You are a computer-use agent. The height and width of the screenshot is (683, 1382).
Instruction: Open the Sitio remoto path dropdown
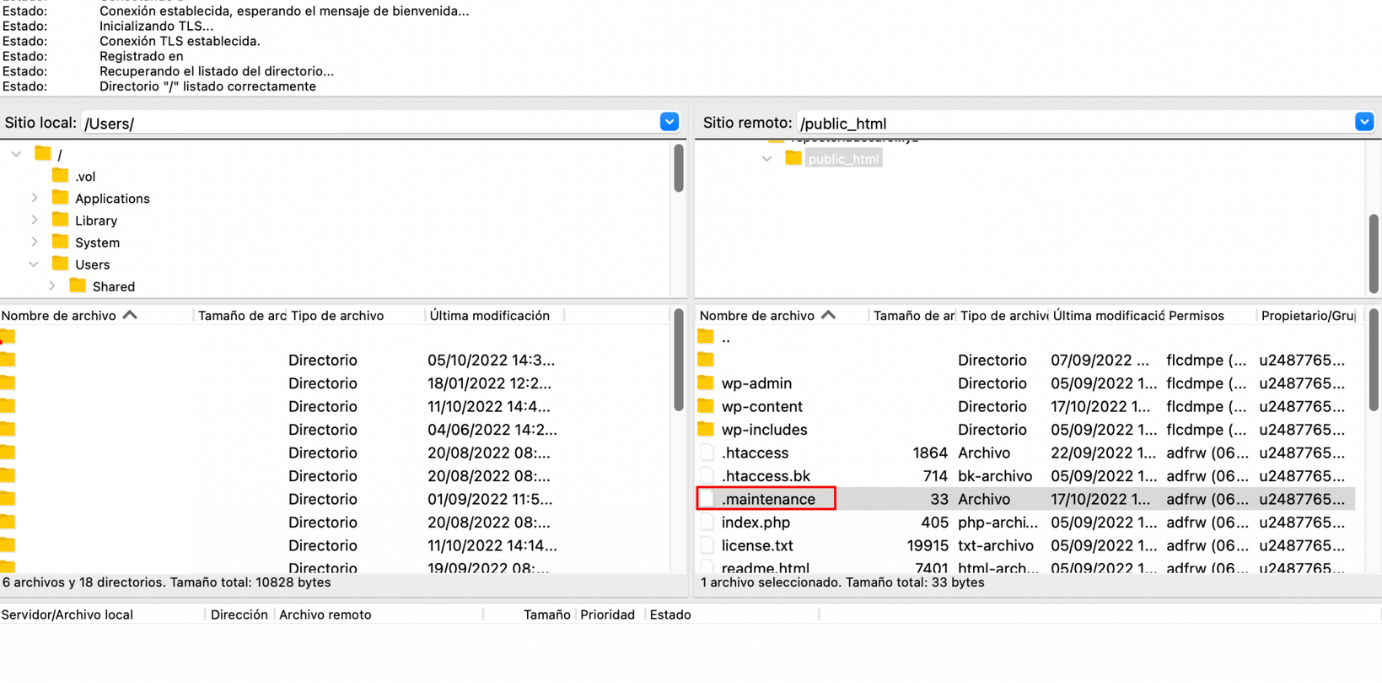(x=1364, y=122)
